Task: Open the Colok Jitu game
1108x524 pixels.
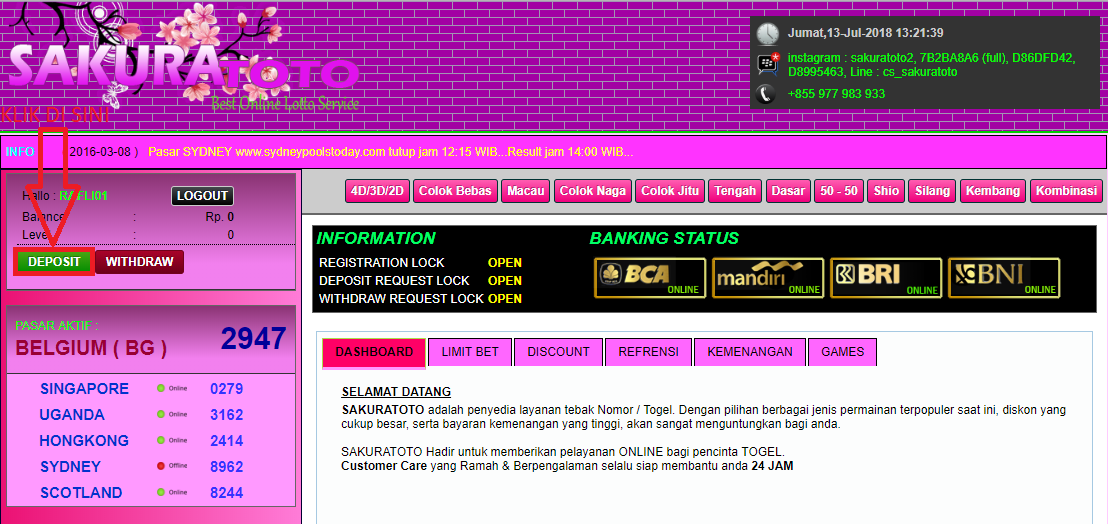Action: [670, 191]
